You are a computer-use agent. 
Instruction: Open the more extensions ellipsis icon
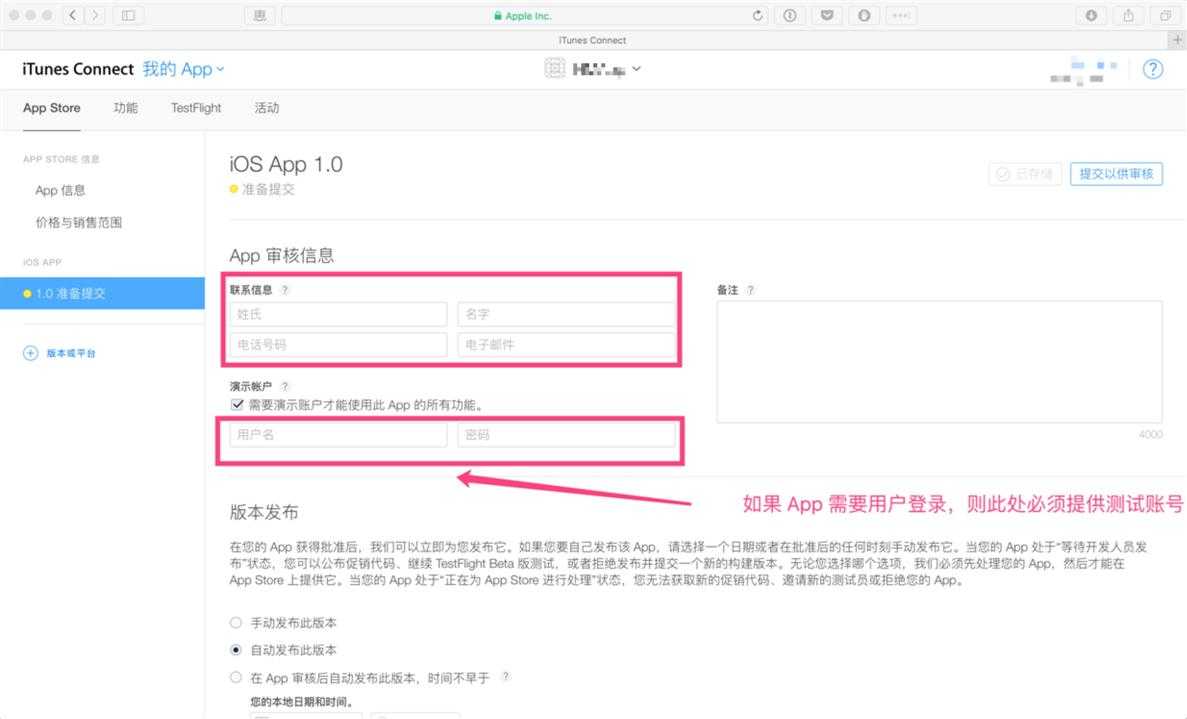[x=901, y=15]
